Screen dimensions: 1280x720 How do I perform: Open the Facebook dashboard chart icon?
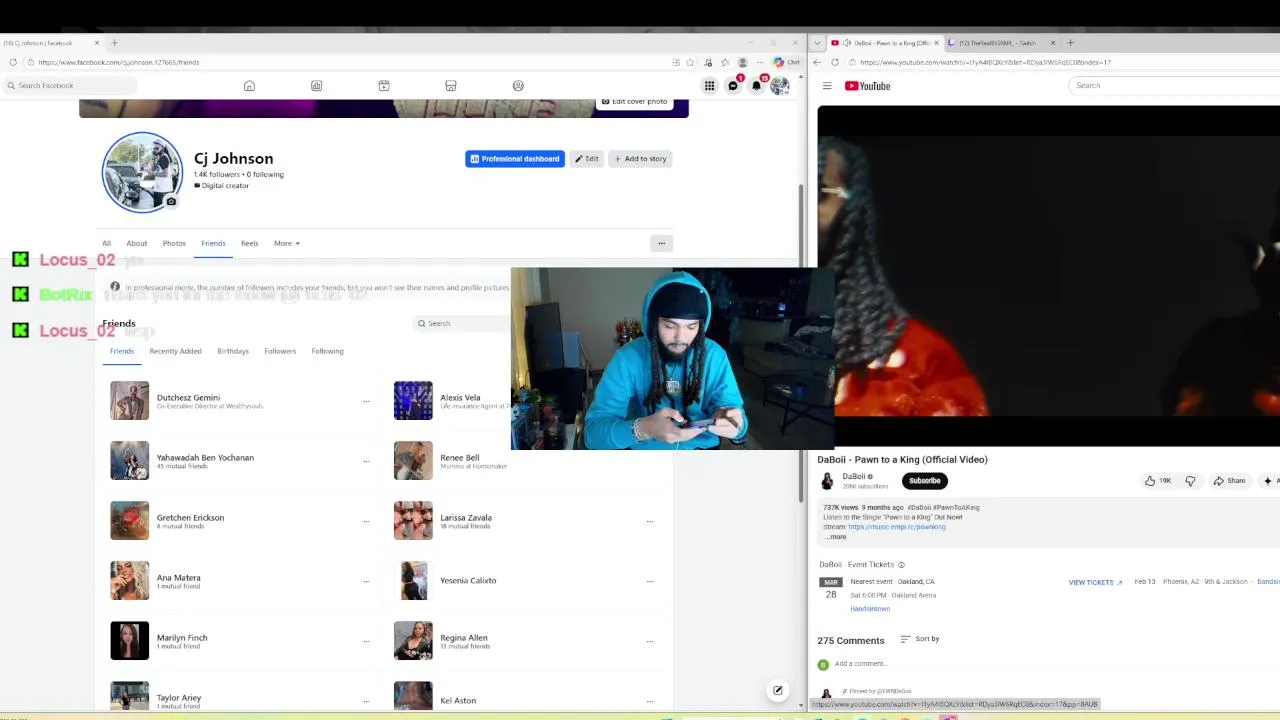point(316,86)
